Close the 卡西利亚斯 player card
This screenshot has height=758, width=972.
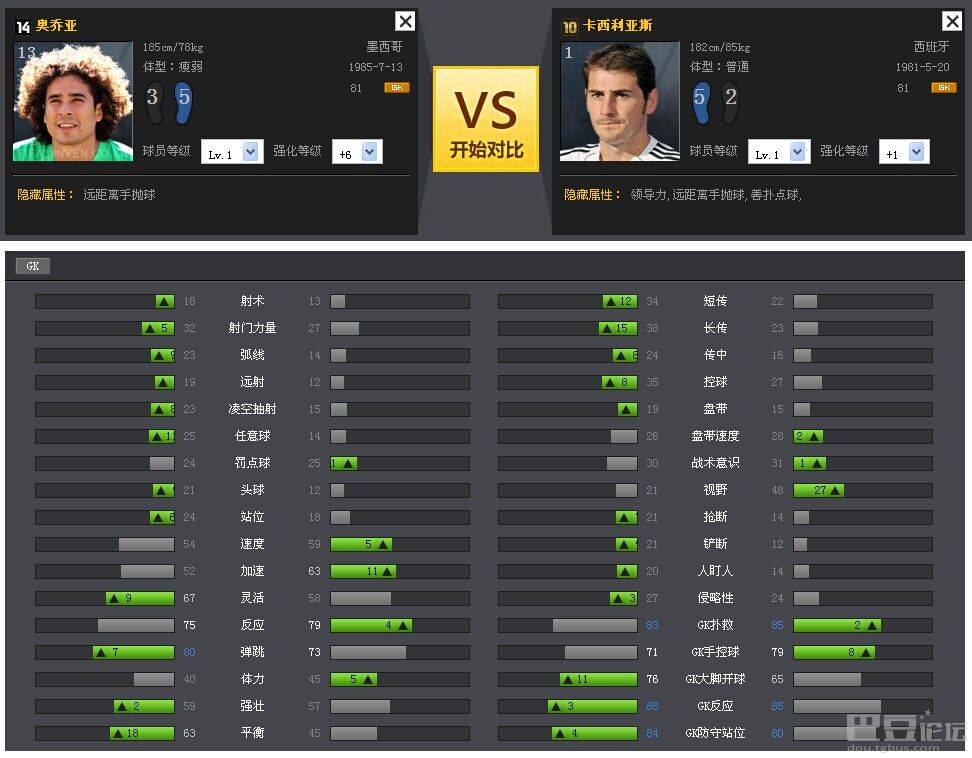pyautogui.click(x=951, y=21)
